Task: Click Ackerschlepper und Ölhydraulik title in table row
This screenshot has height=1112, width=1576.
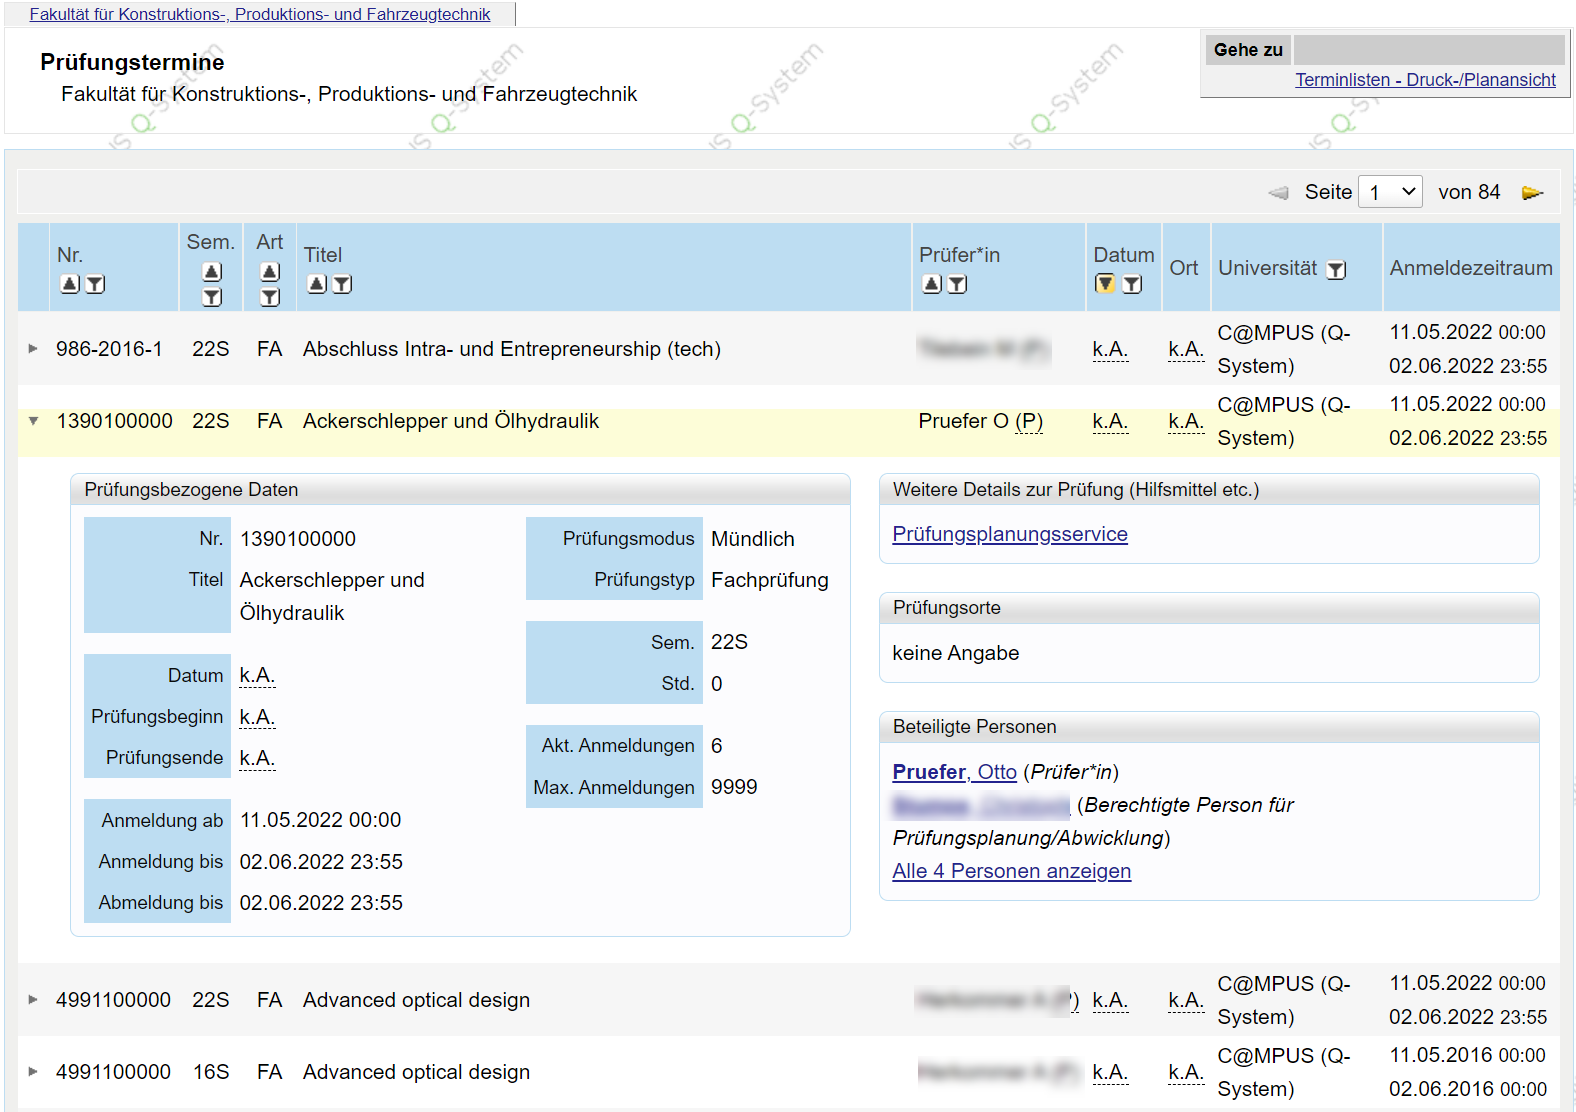Action: 451,421
